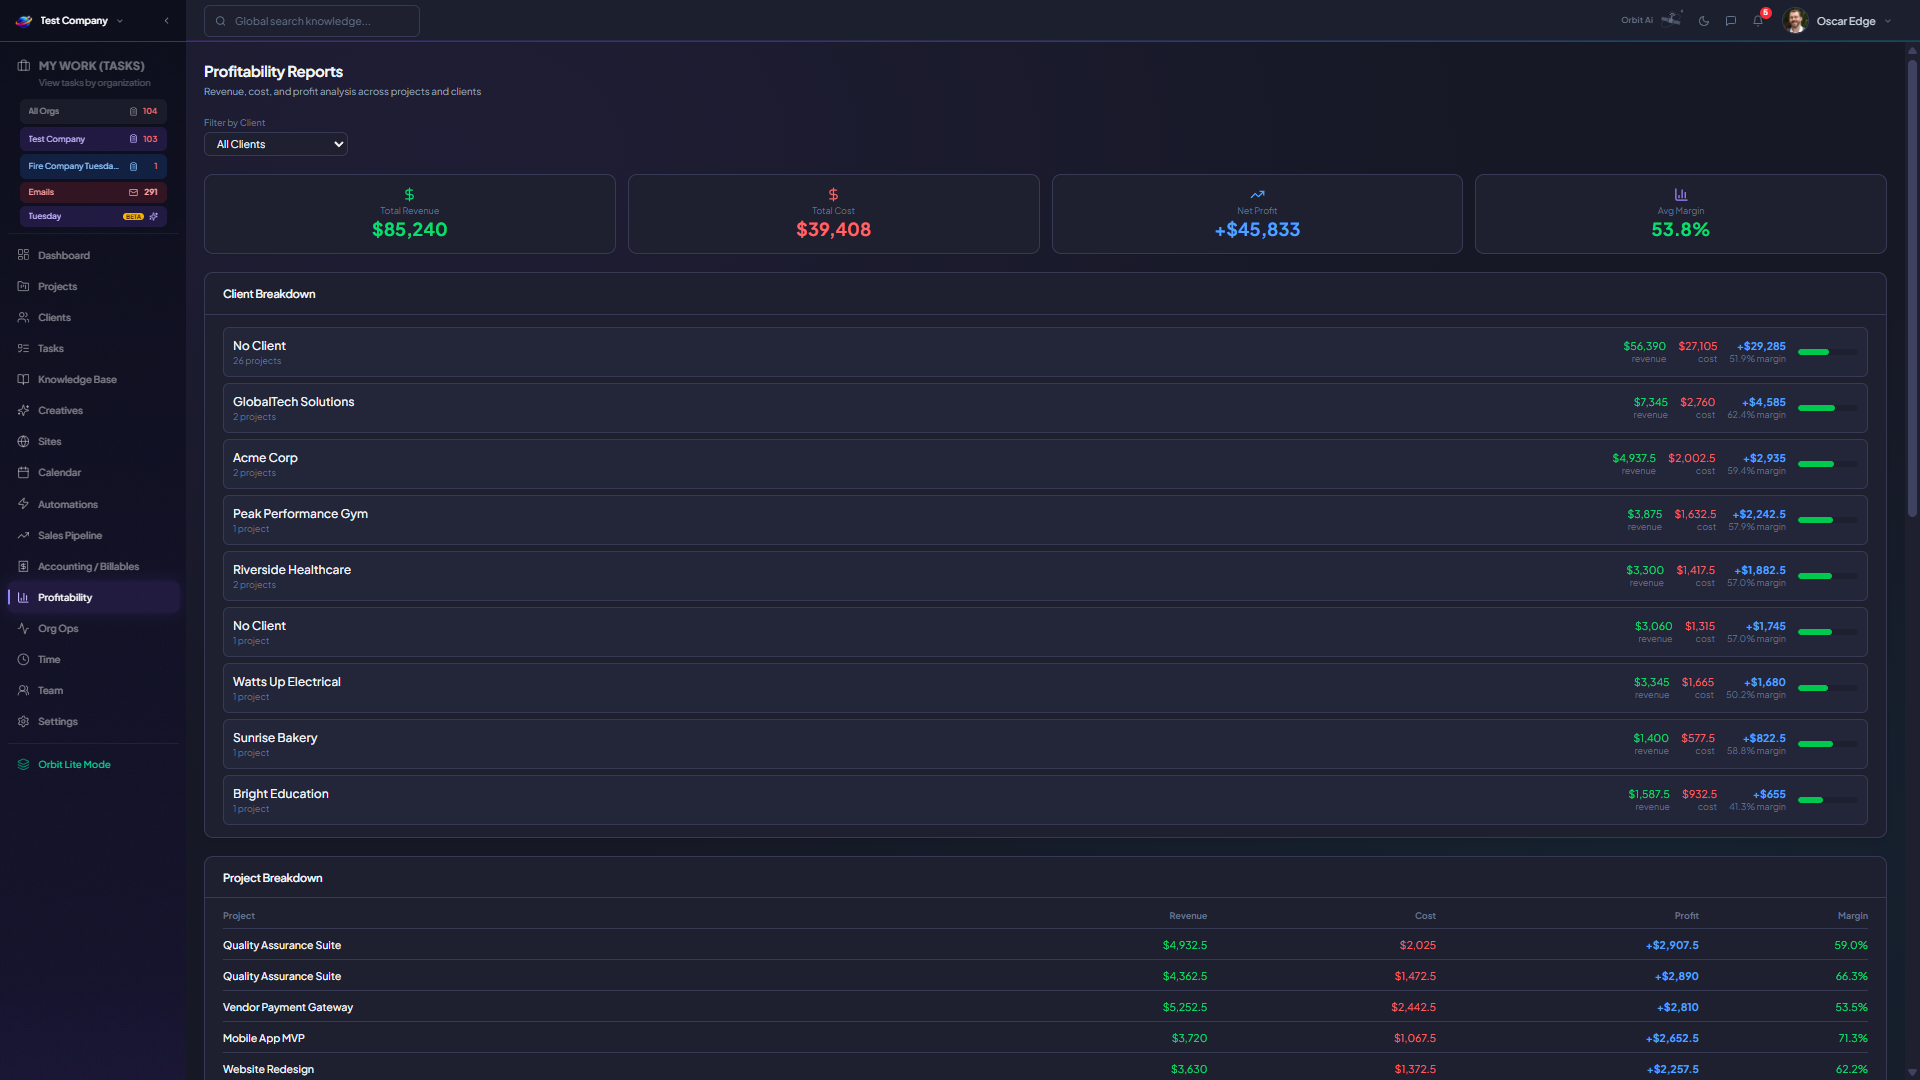Viewport: 1920px width, 1080px height.
Task: Open the Tuesday beta row
Action: click(93, 216)
